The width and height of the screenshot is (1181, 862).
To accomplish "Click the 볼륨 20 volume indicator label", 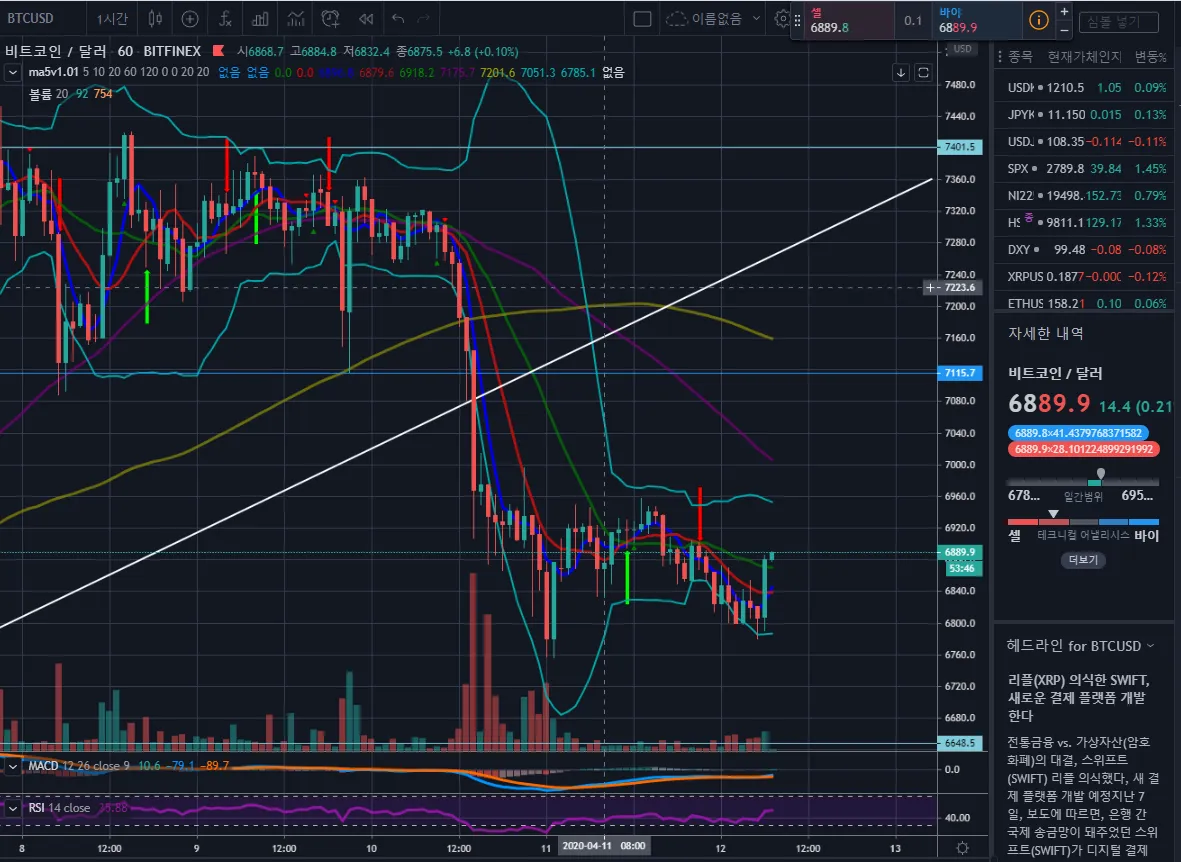I will coord(48,94).
